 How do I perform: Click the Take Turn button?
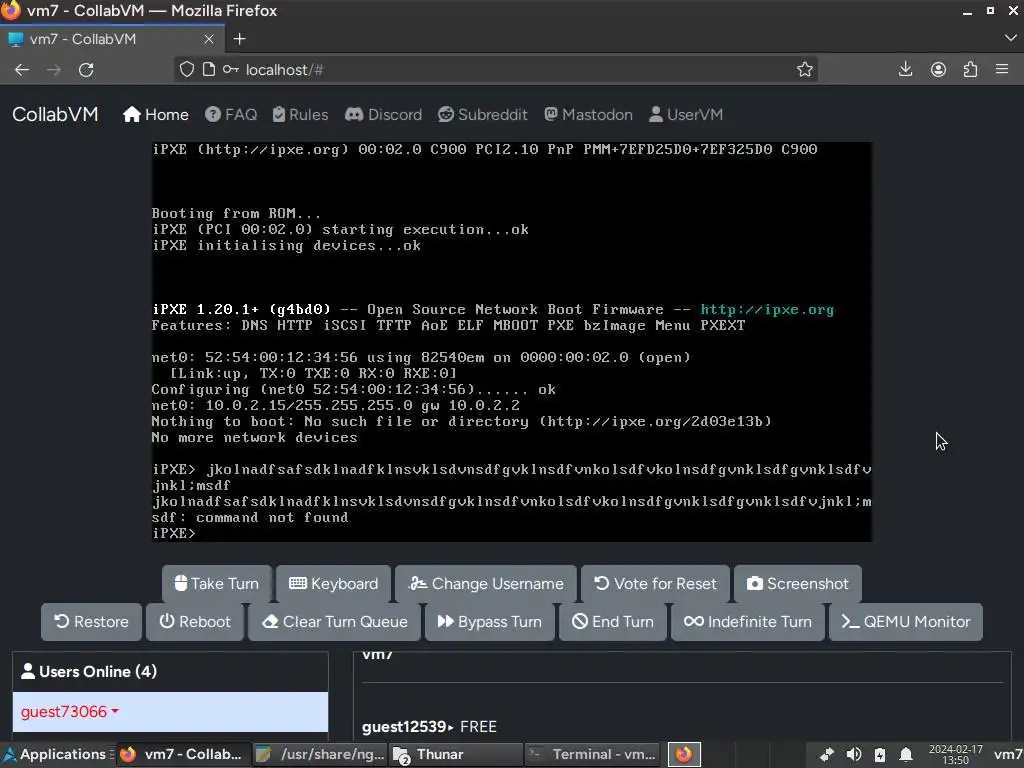pyautogui.click(x=217, y=583)
